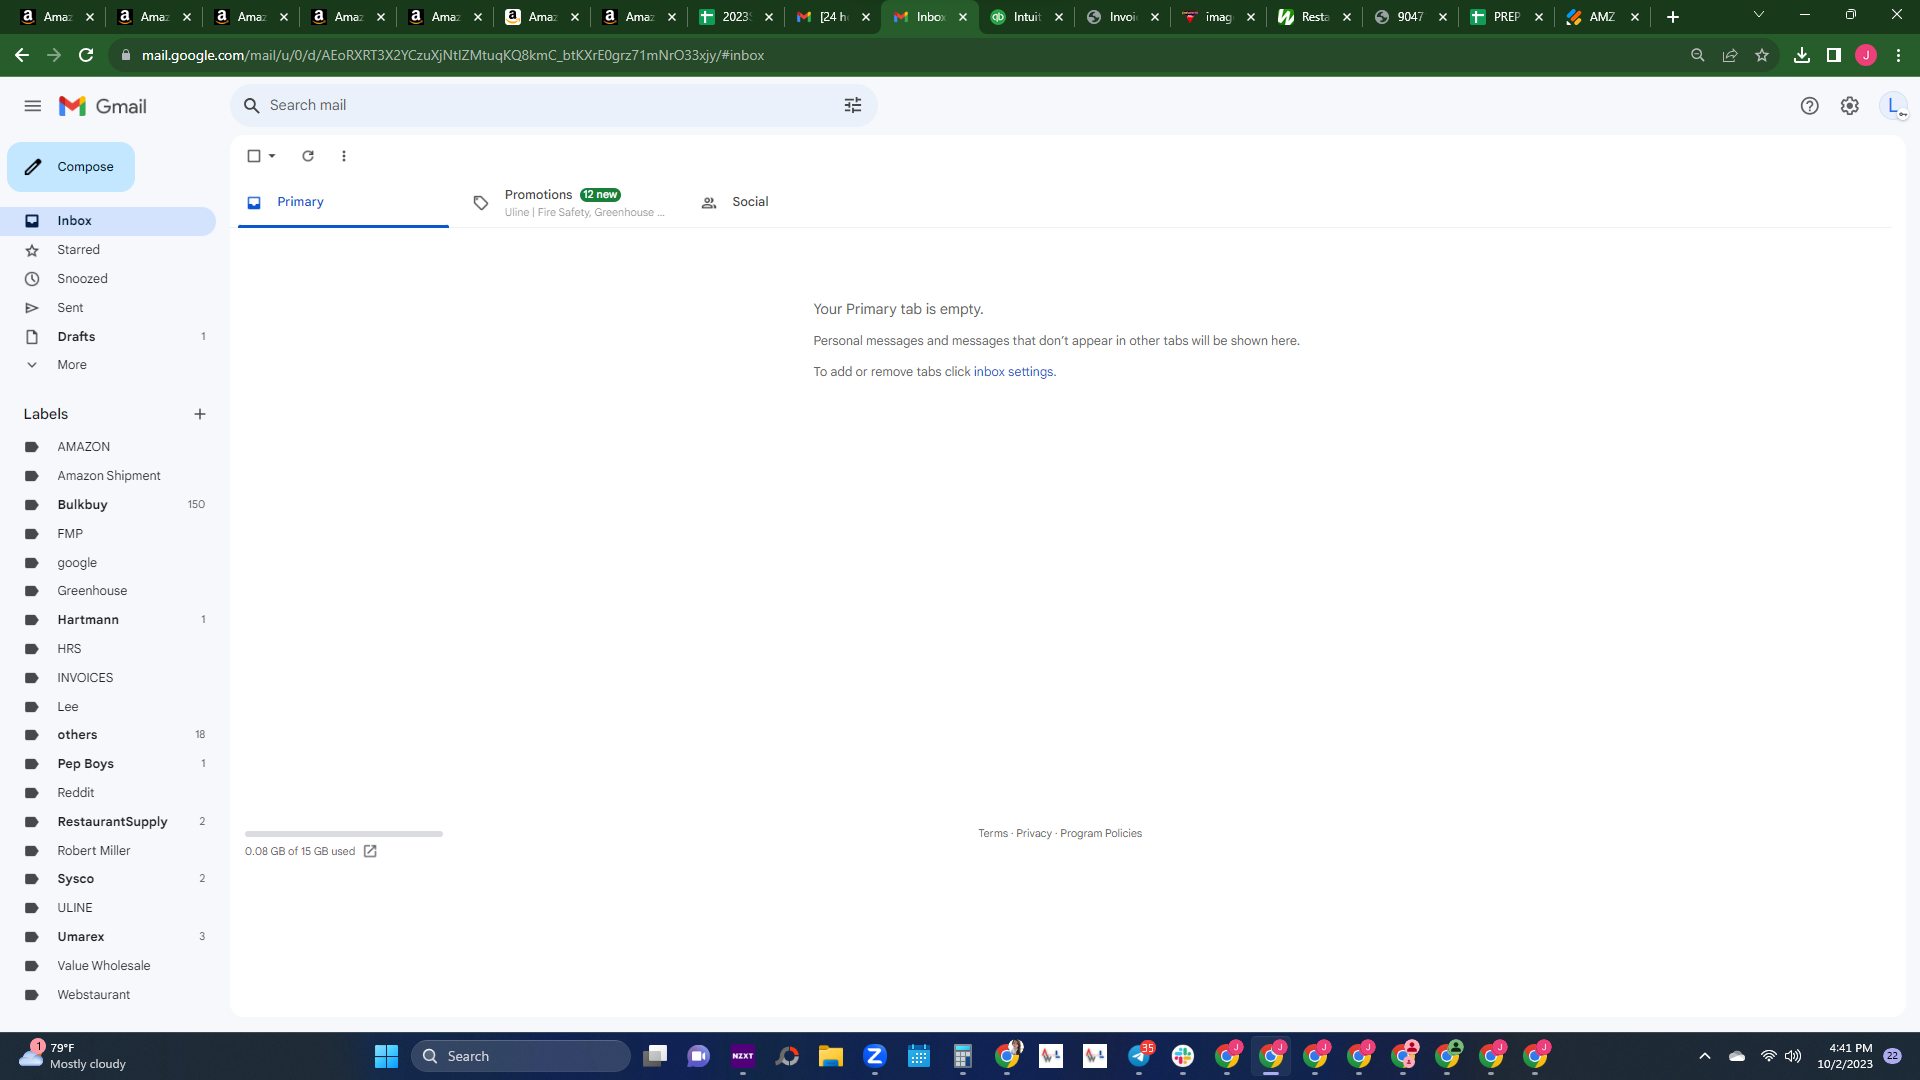Open the Sent folder
Image resolution: width=1920 pixels, height=1080 pixels.
(108, 308)
